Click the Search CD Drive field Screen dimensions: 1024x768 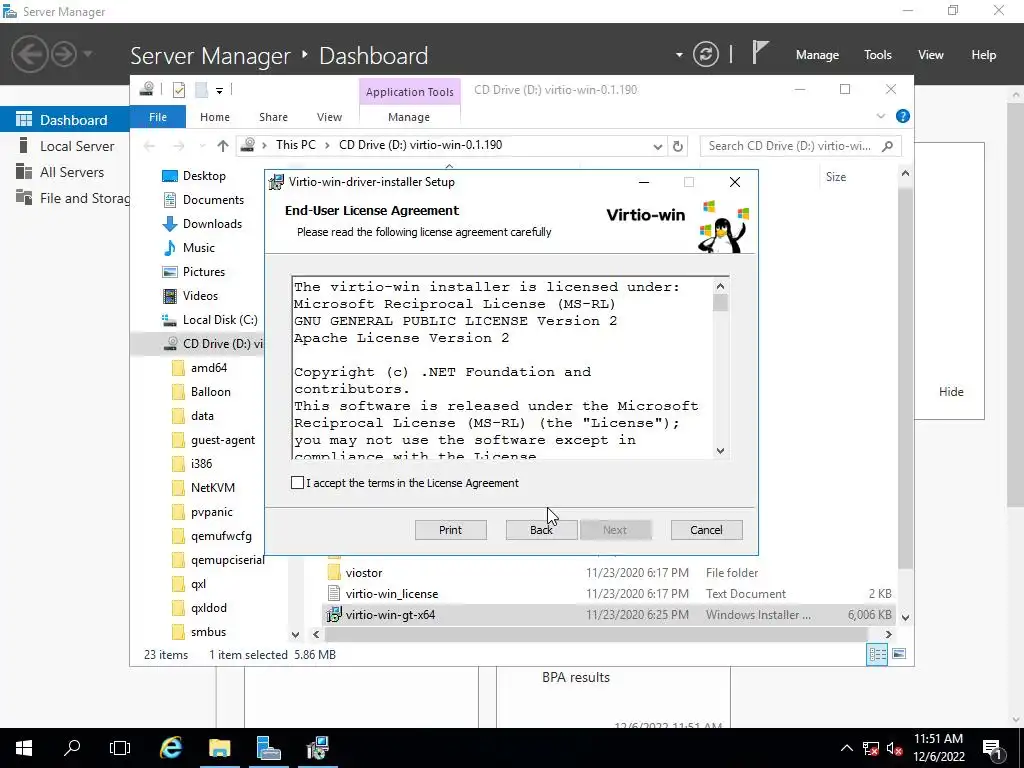pos(801,146)
